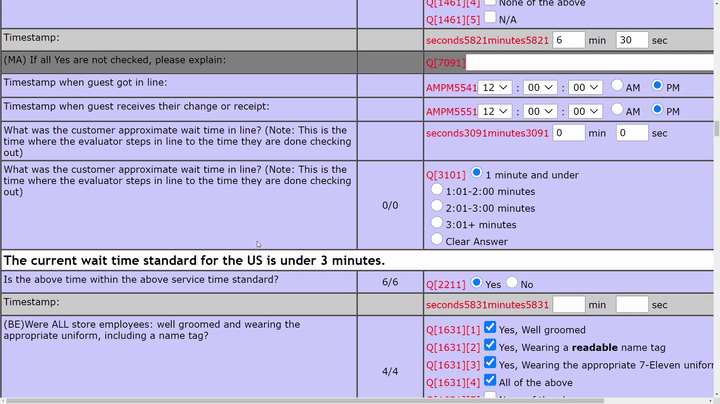Screen dimensions: 720x404
Task: Click minutes field of seconds3091minutes3091
Action: 568,133
